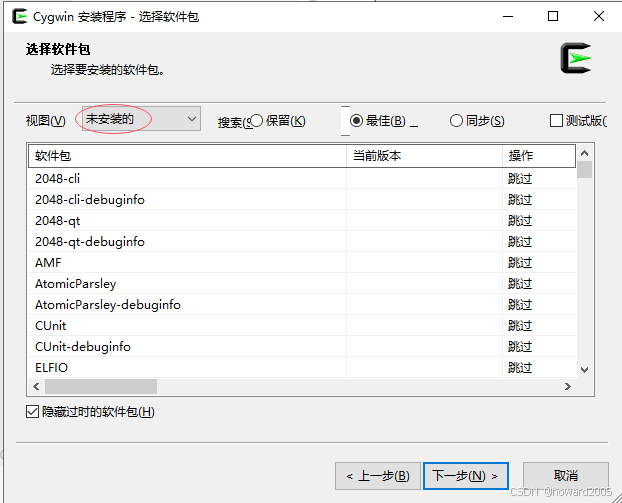
Task: Click the 软件包 column header
Action: tap(187, 156)
